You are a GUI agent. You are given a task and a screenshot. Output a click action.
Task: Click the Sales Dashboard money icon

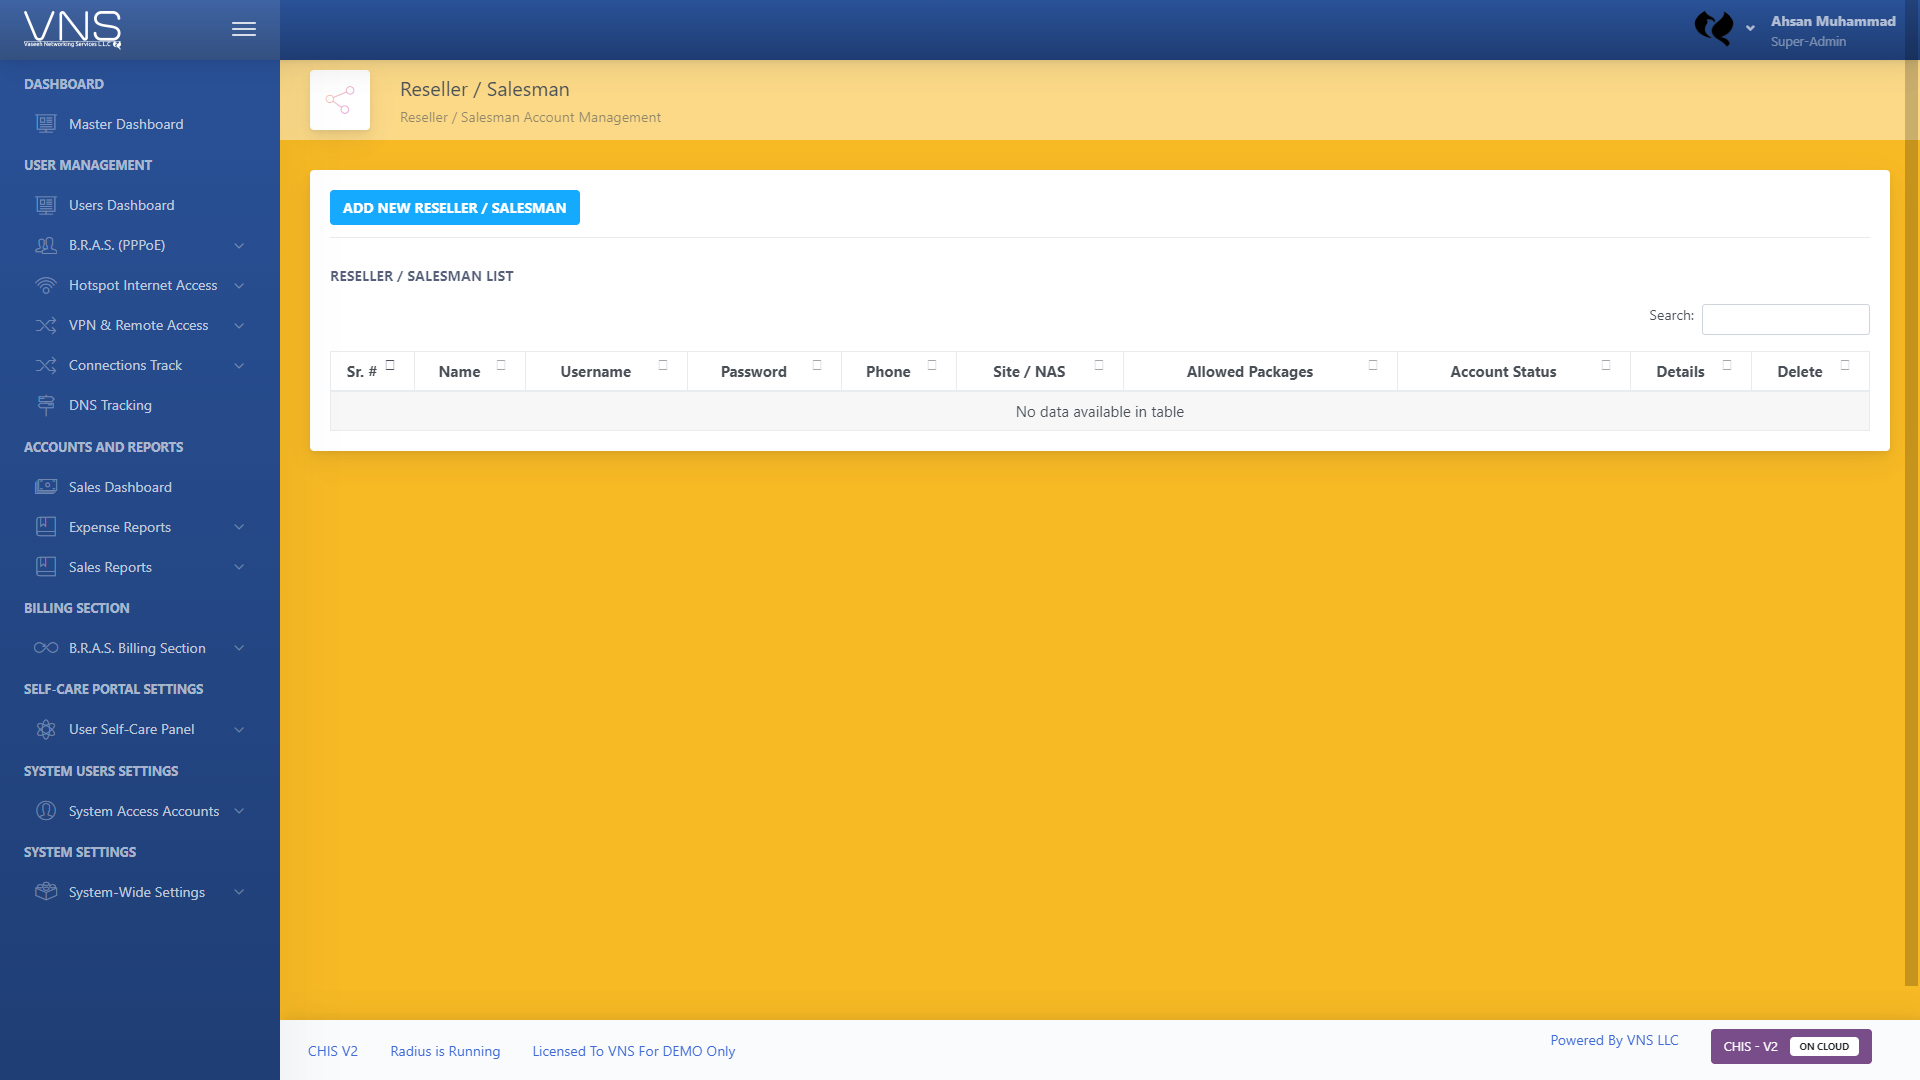click(46, 487)
